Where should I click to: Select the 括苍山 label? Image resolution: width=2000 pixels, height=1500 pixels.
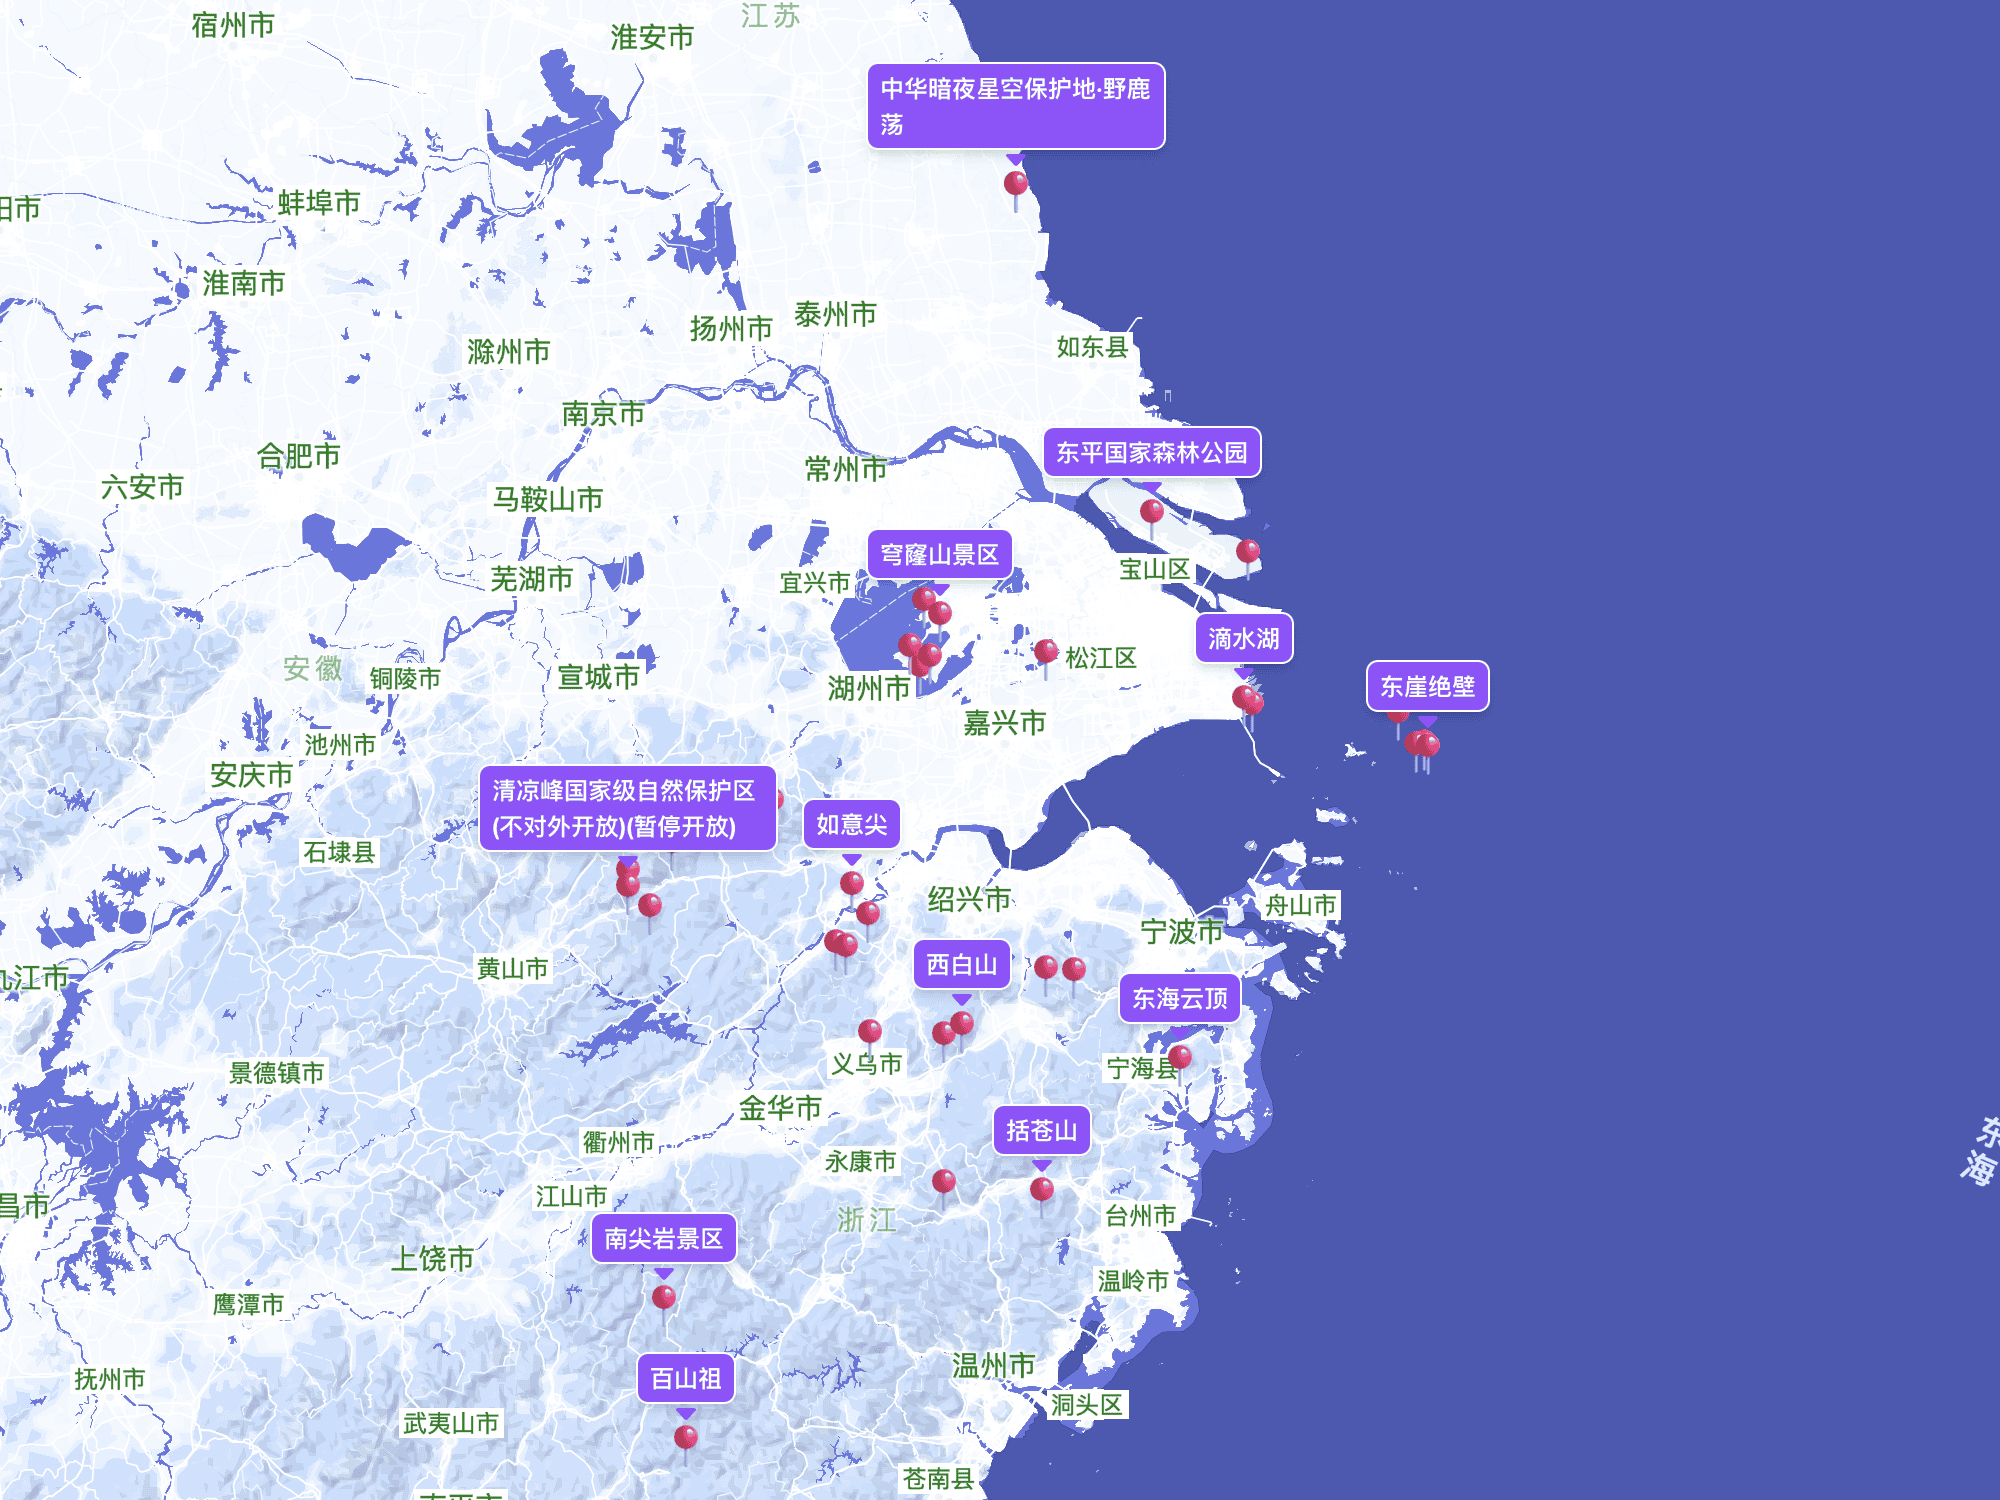click(1042, 1131)
